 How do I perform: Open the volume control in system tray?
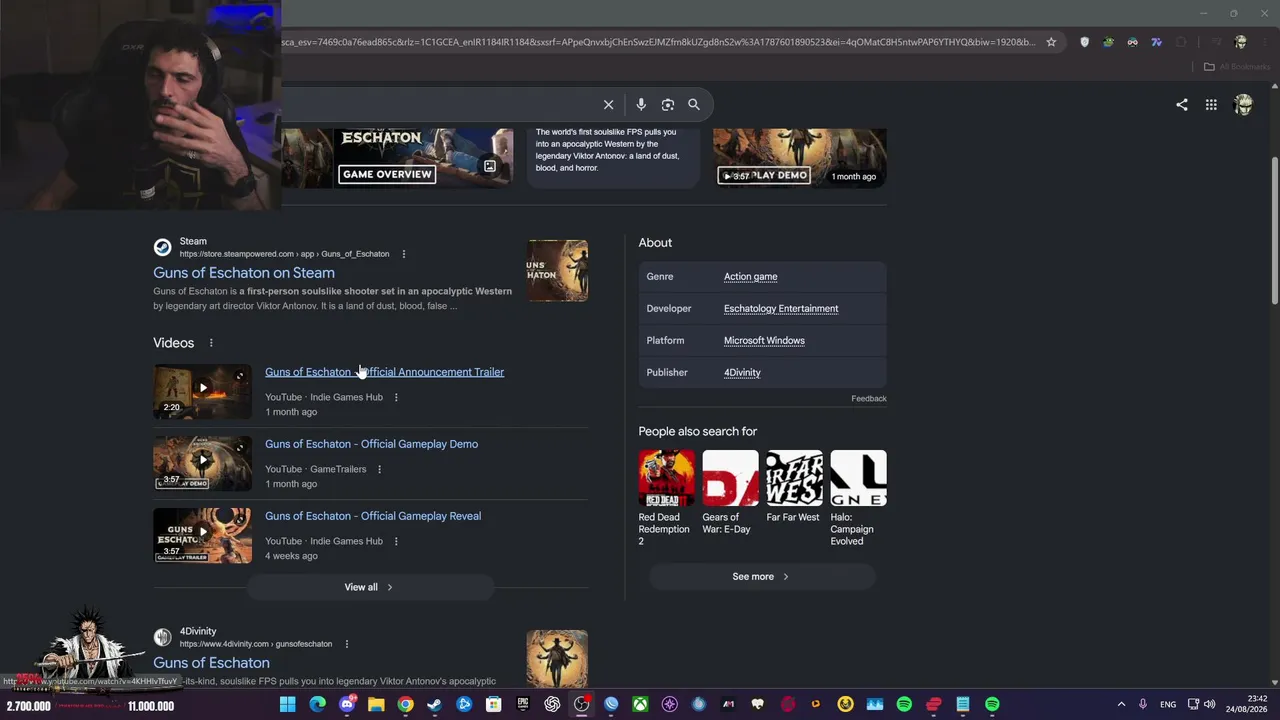1209,705
